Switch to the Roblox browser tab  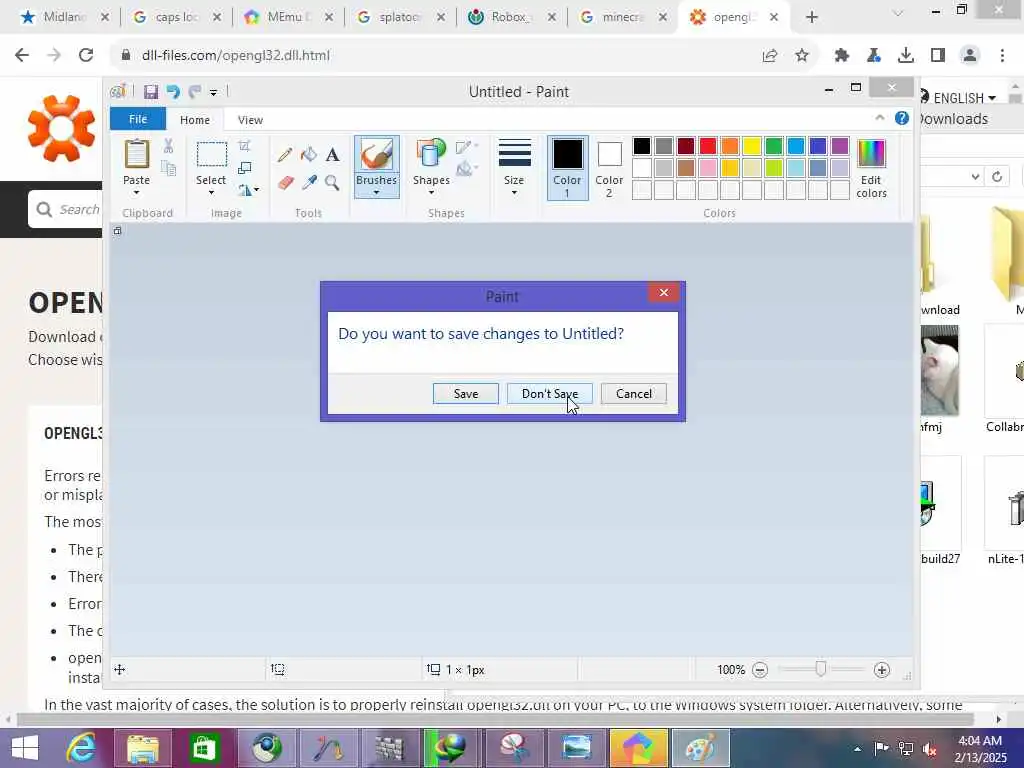511,17
